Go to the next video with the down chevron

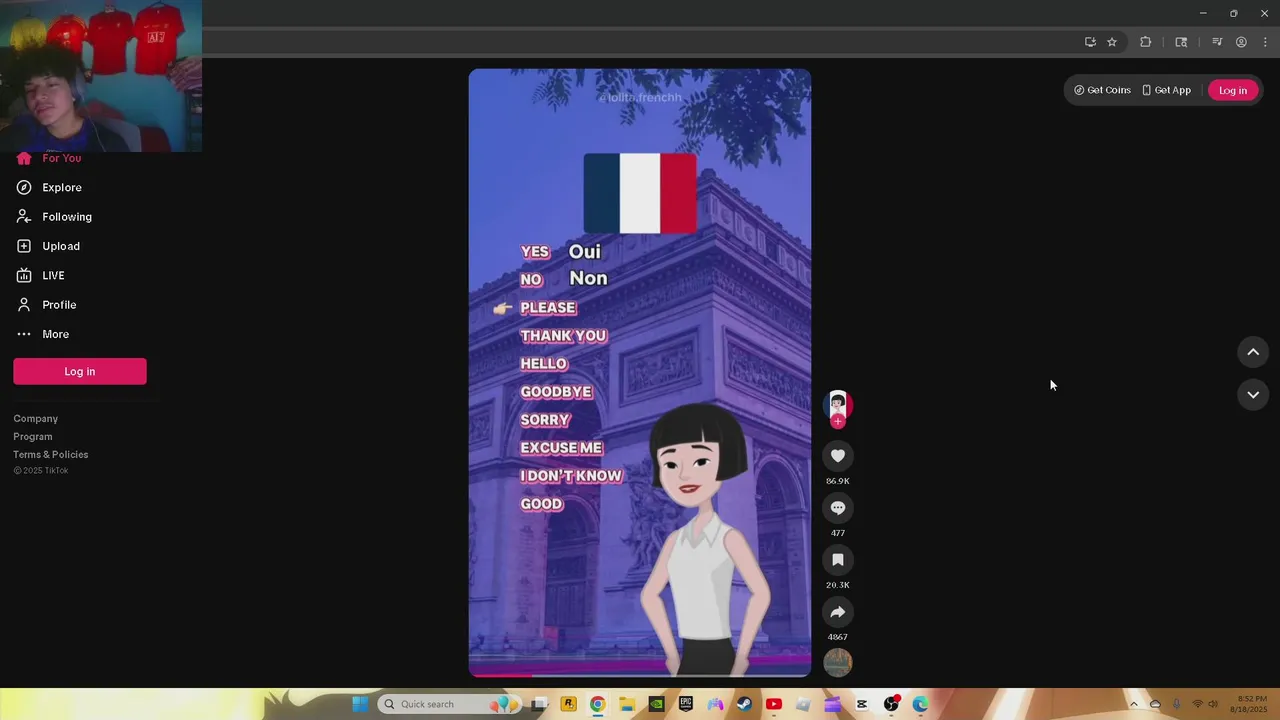tap(1253, 395)
